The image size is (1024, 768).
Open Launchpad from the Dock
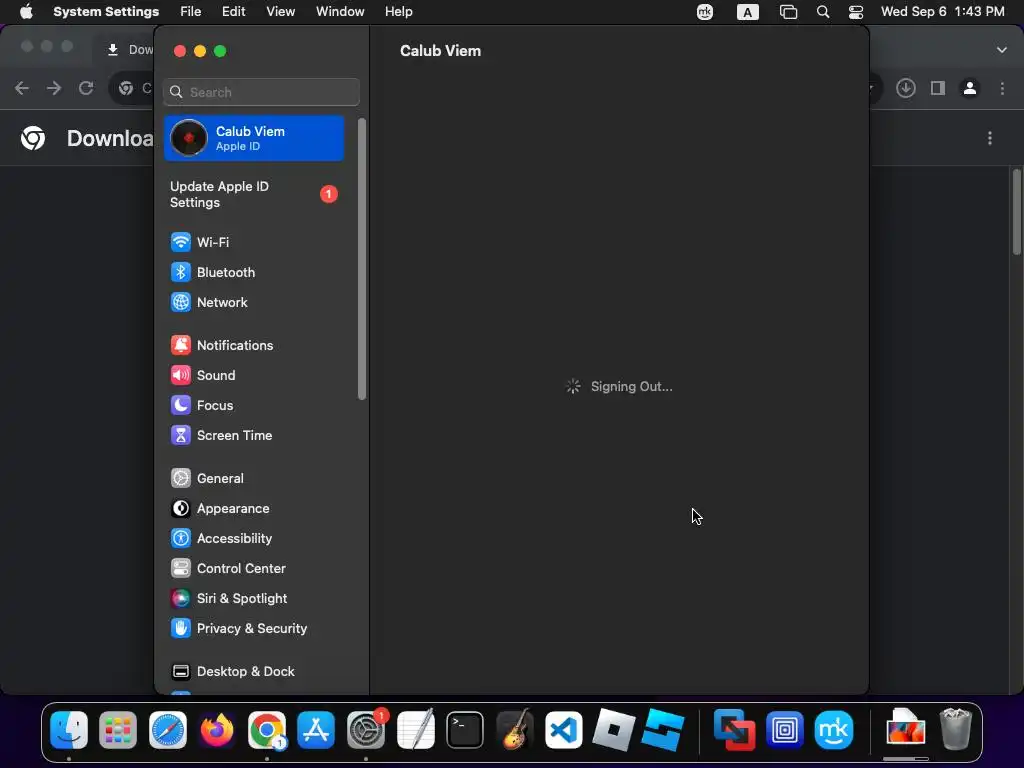click(x=118, y=729)
